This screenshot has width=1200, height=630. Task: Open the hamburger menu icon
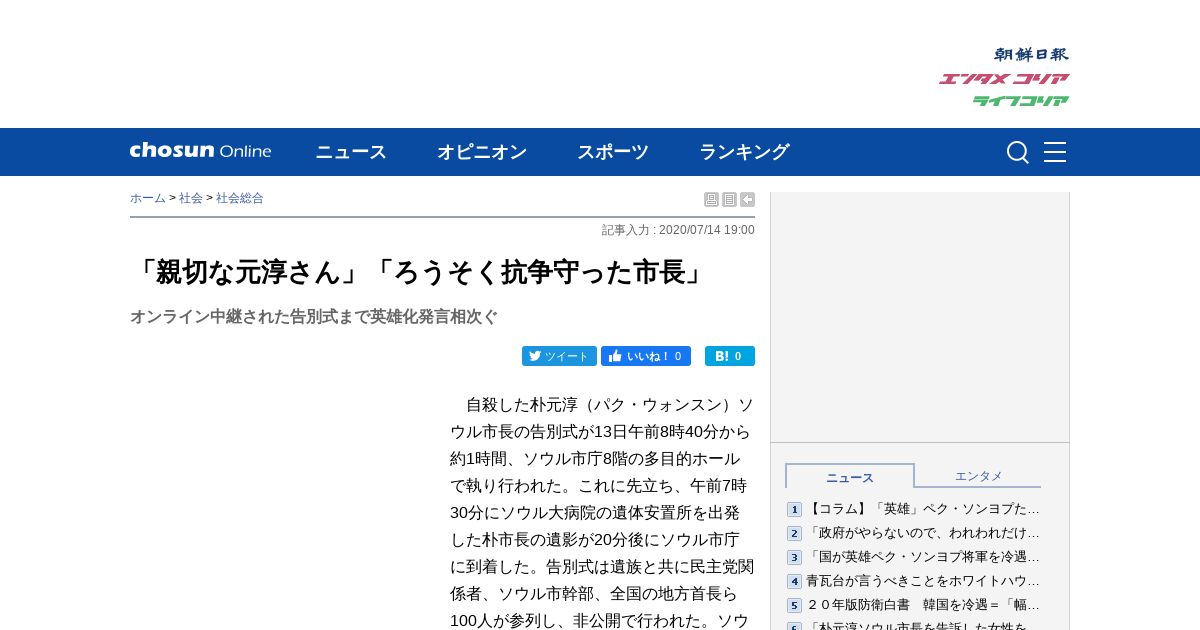point(1055,152)
